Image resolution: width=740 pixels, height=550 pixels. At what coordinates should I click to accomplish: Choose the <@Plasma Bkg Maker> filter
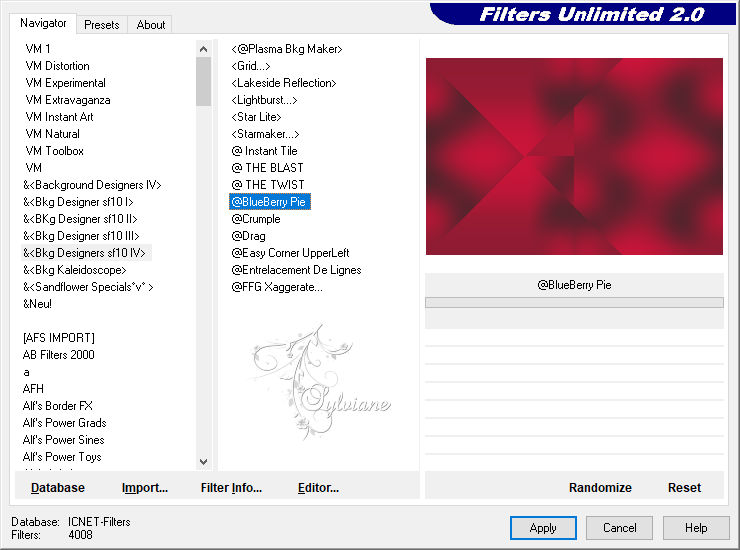click(x=287, y=49)
